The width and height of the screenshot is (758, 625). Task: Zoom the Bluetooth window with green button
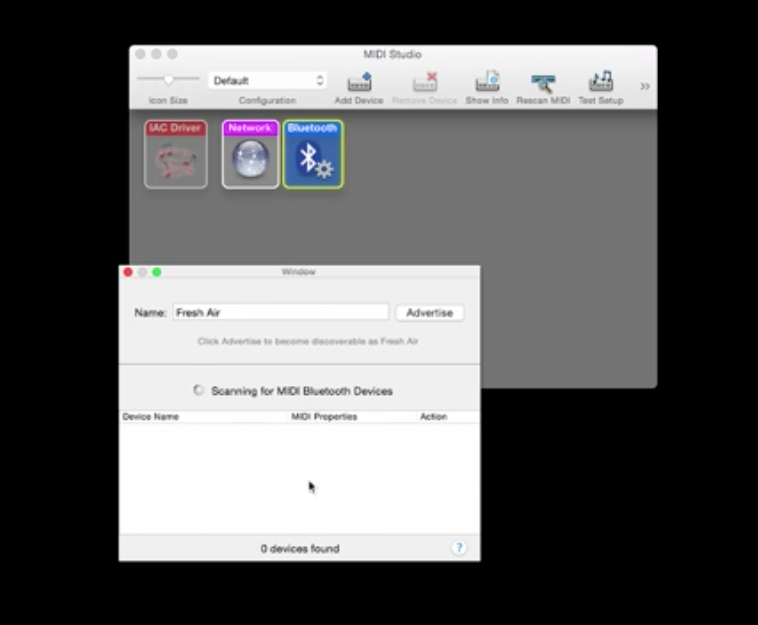tap(157, 272)
